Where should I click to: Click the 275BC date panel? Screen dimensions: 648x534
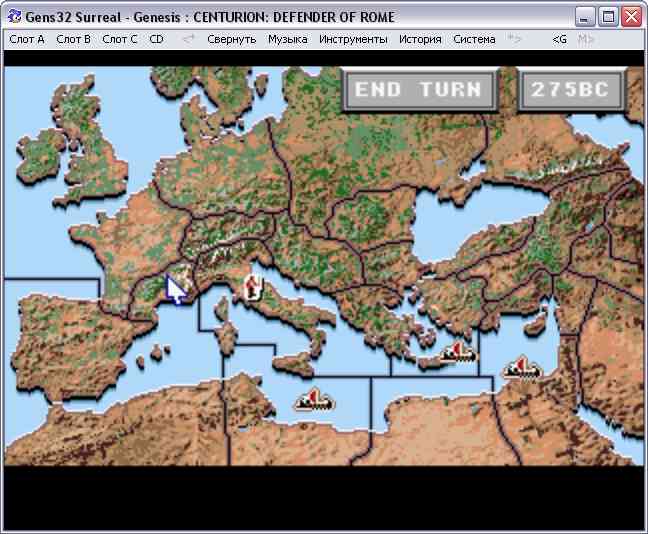(x=570, y=91)
